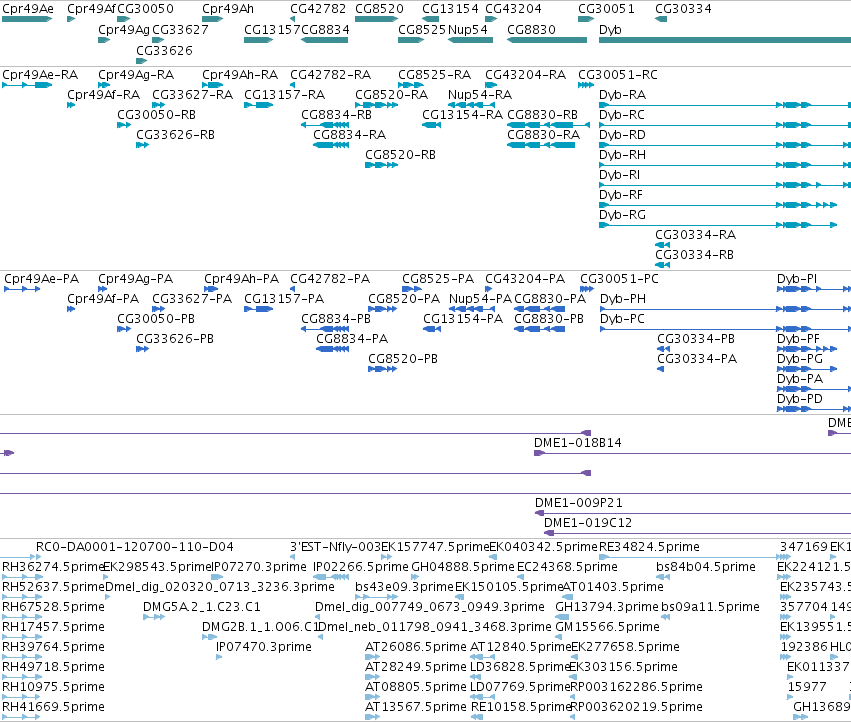Click the Cpr49Ae gene label
Screen dimensions: 851x722
click(28, 9)
